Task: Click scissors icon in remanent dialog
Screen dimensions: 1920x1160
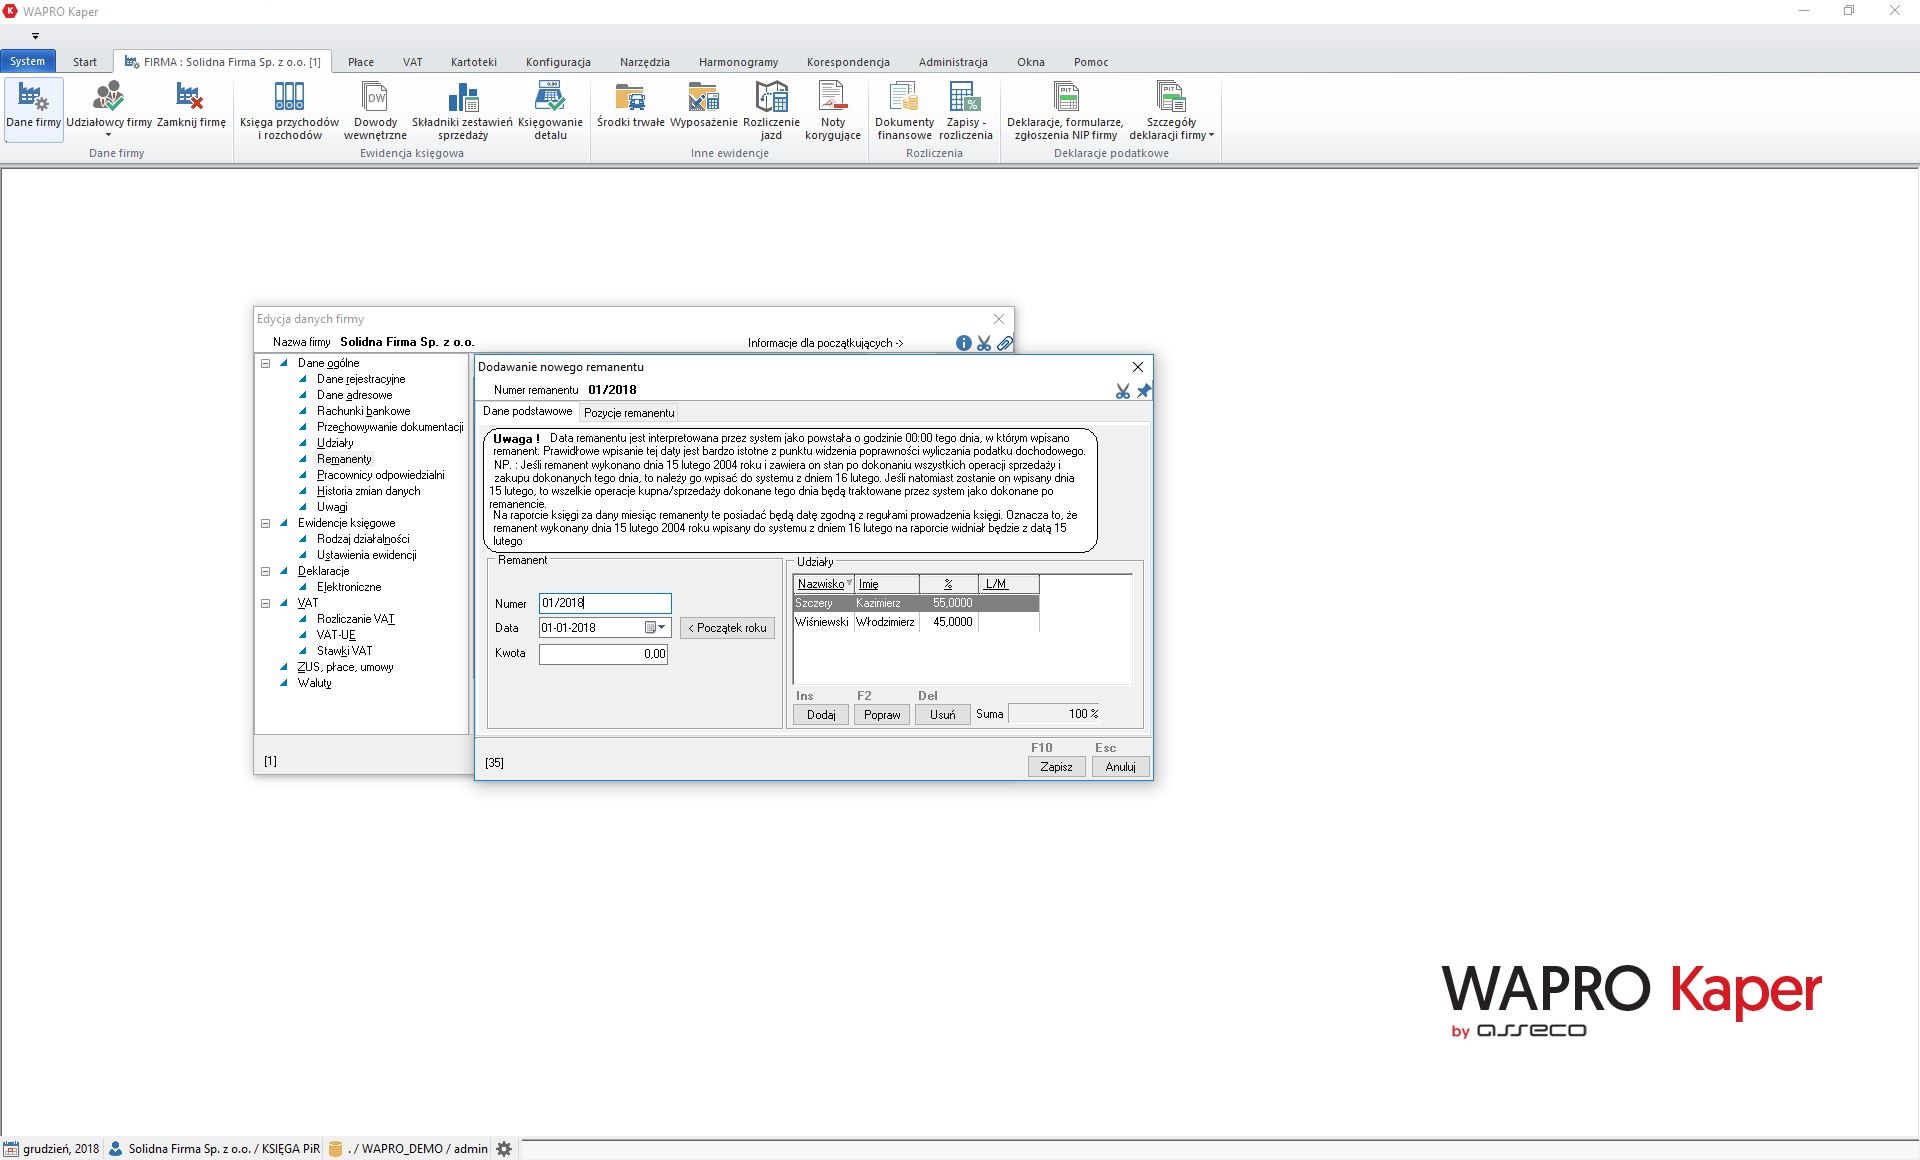Action: pyautogui.click(x=1123, y=391)
